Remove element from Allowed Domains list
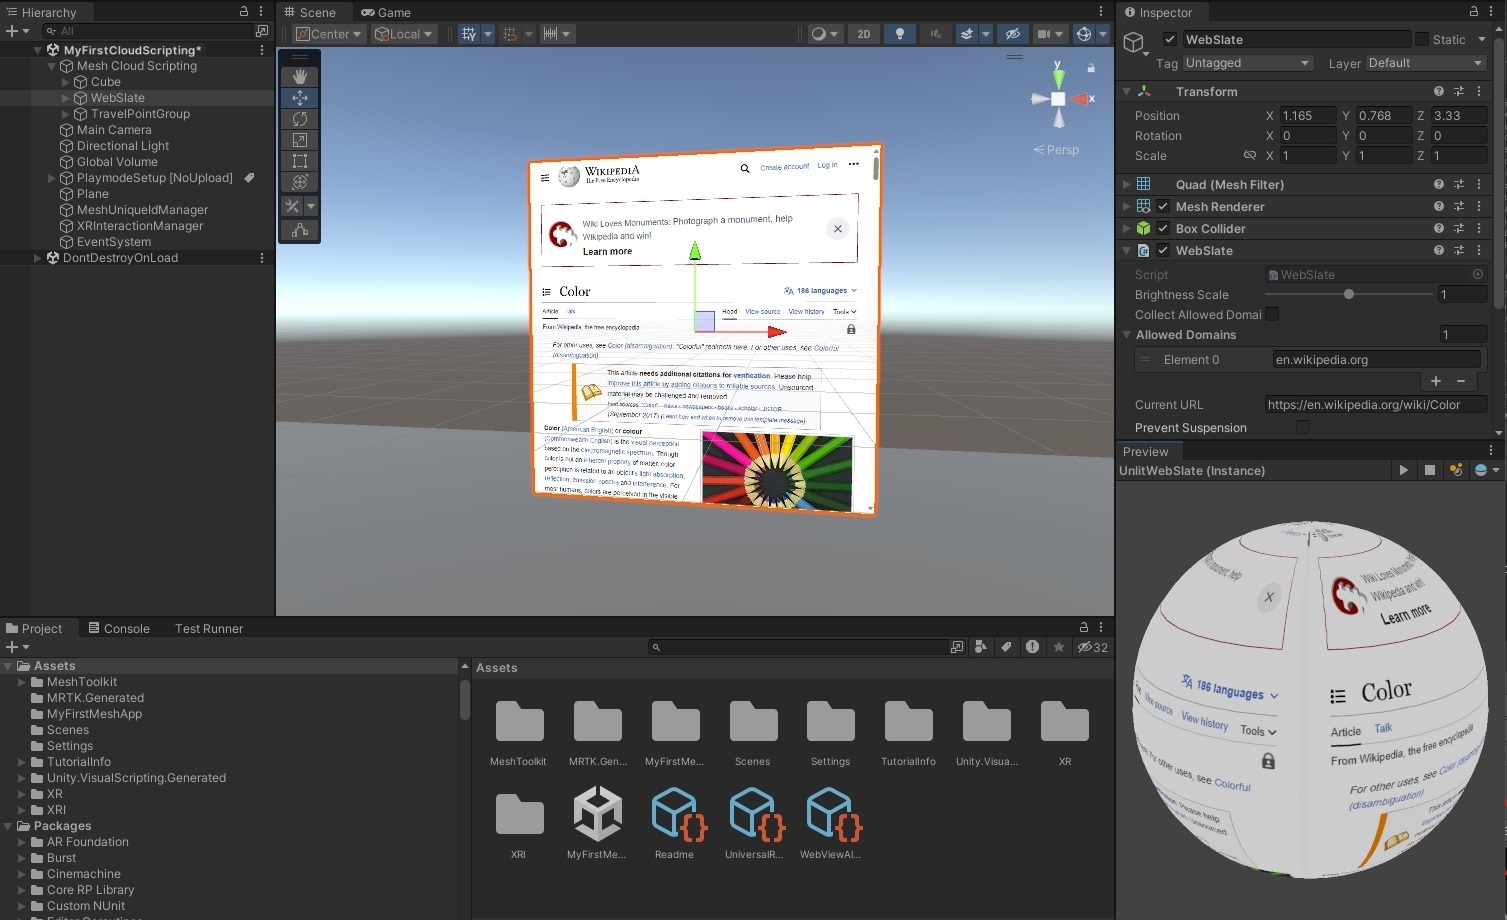Viewport: 1507px width, 920px height. [x=1461, y=381]
